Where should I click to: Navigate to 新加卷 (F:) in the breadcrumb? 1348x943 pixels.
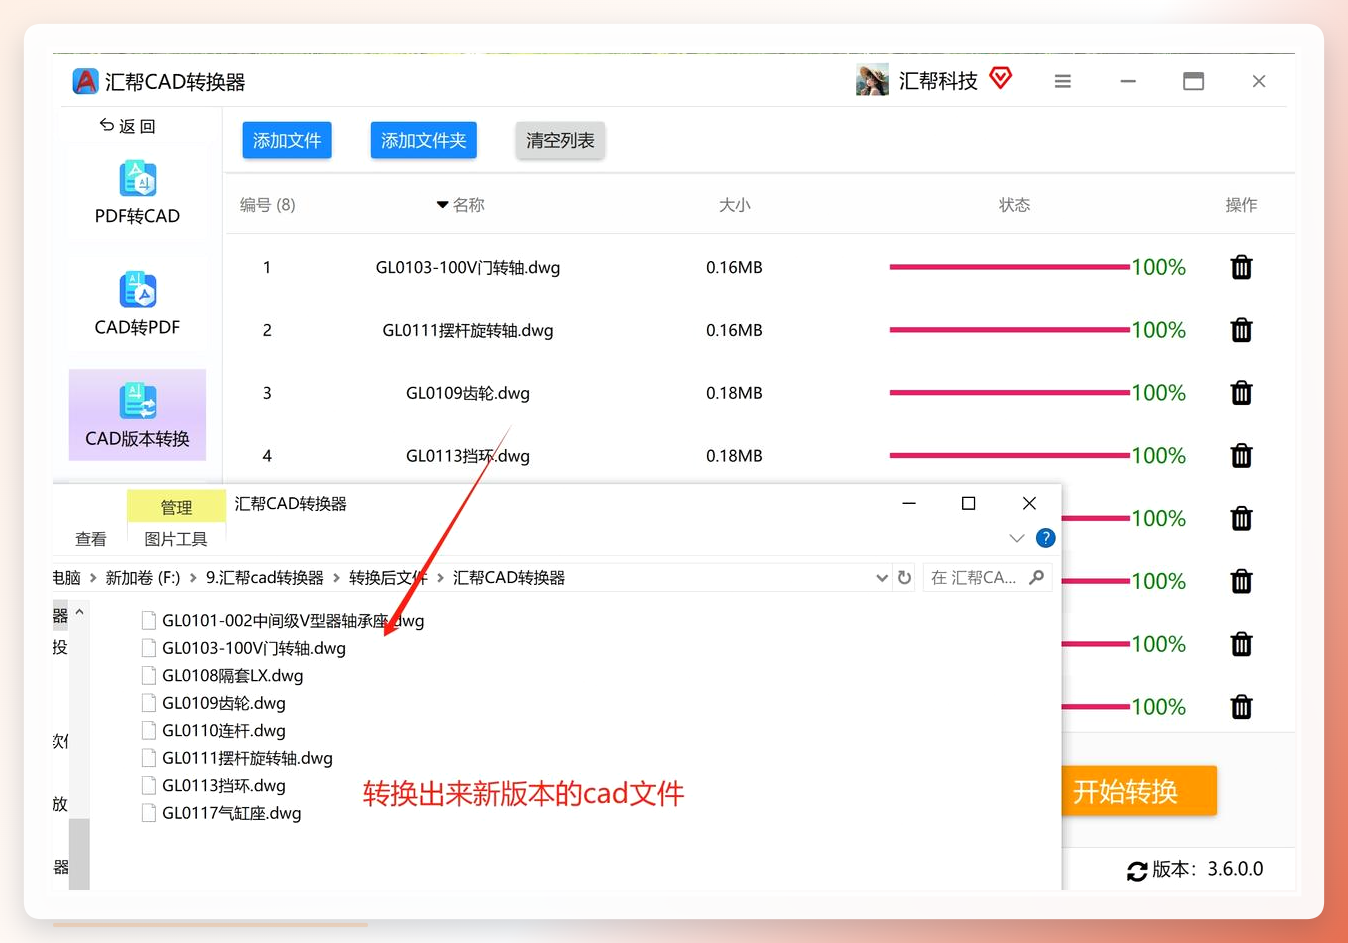[x=143, y=578]
